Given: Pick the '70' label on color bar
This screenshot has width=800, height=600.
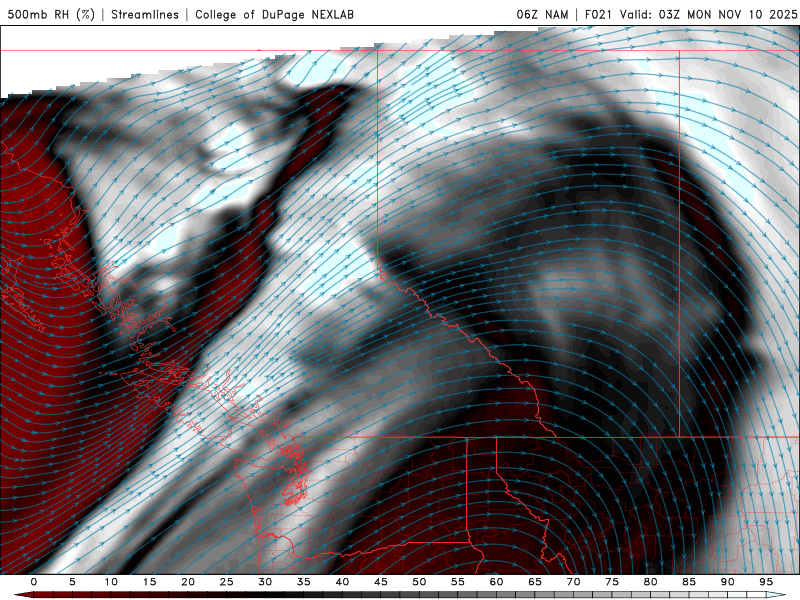Looking at the screenshot, I should point(573,582).
